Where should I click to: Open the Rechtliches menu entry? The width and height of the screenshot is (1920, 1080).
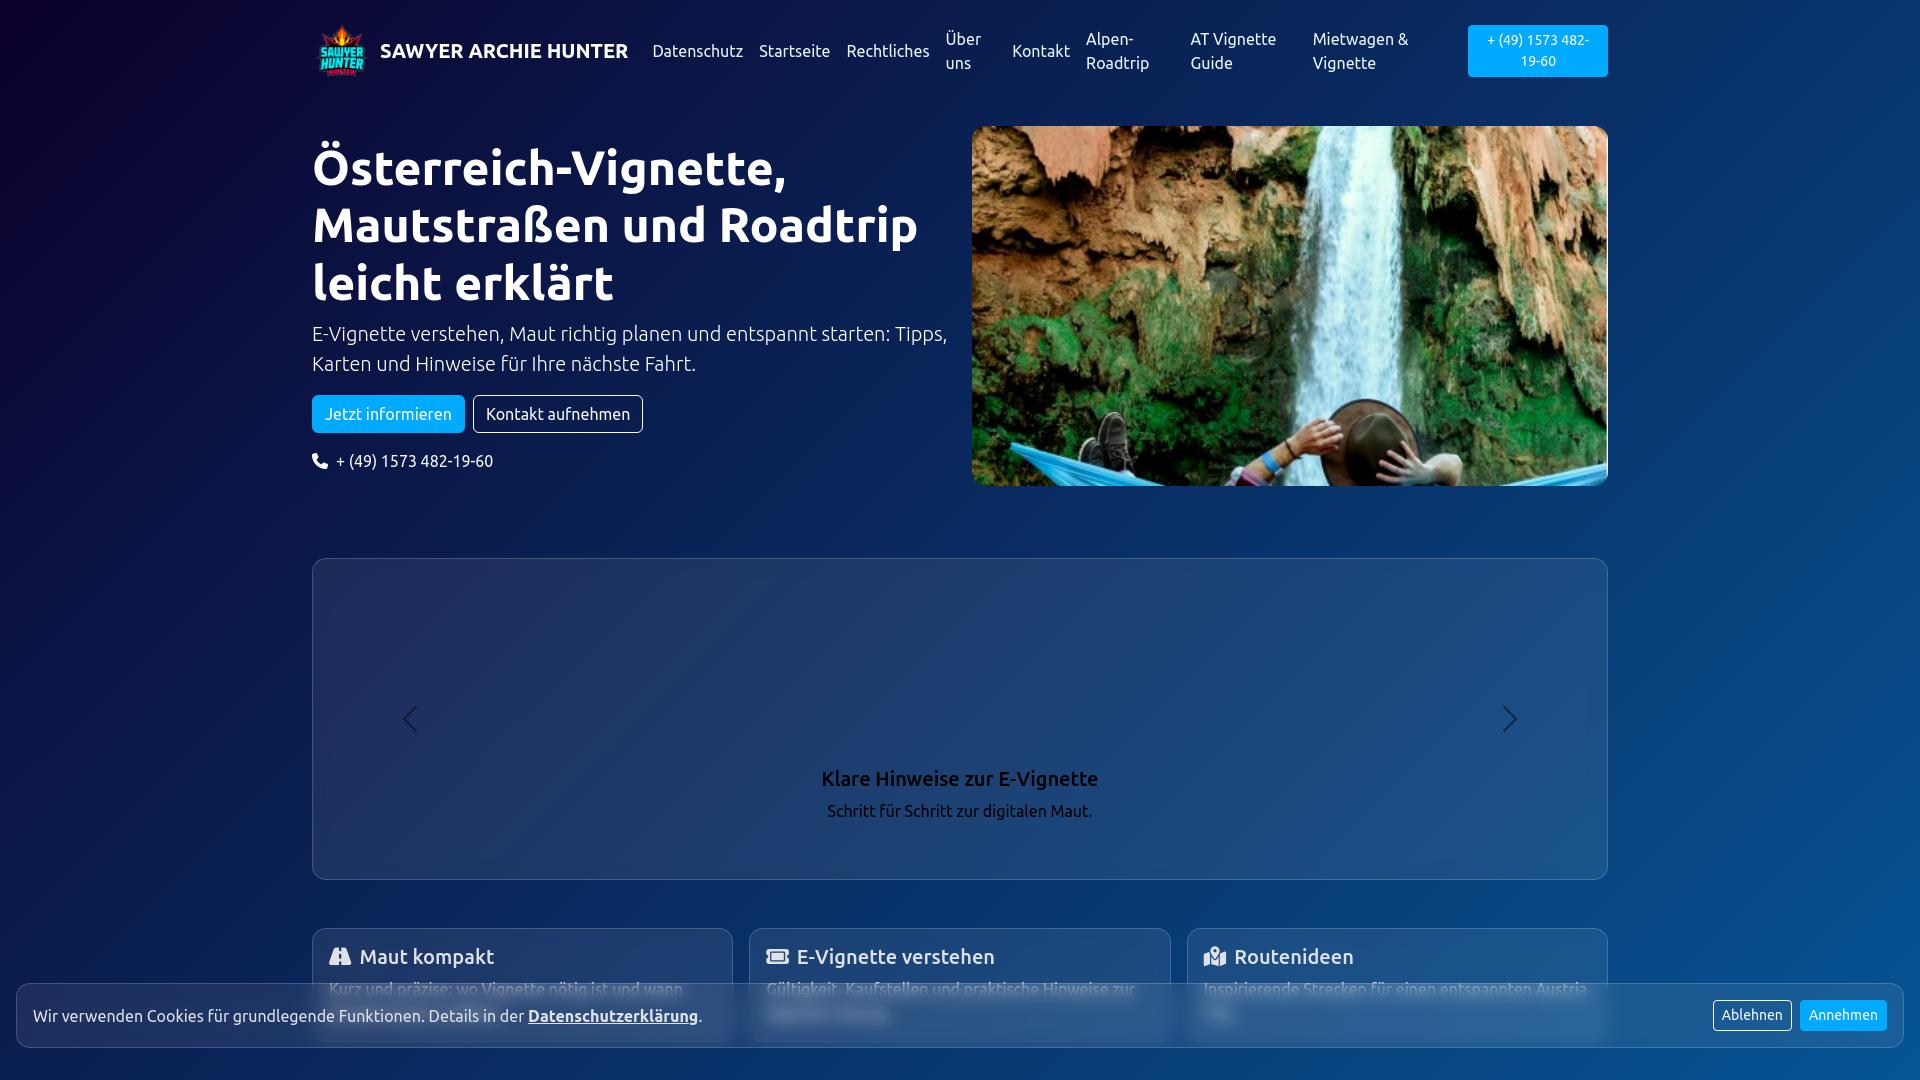tap(887, 51)
